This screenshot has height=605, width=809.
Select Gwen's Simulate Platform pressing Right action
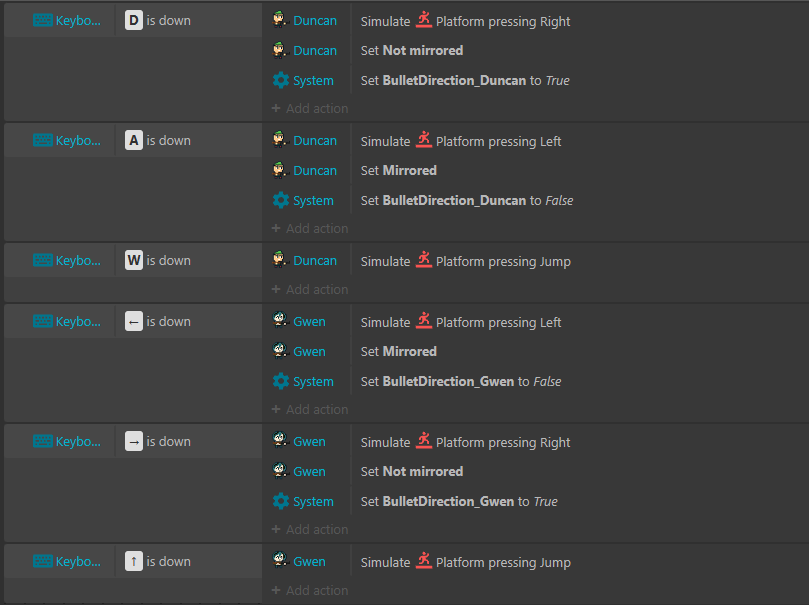point(465,442)
